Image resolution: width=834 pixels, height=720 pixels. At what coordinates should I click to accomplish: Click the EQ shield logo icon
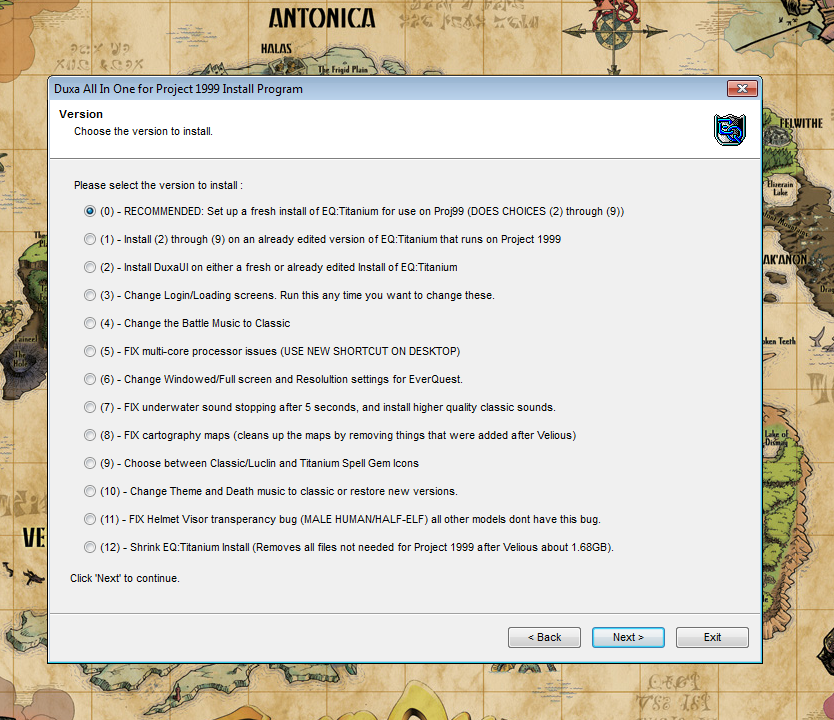[x=730, y=129]
